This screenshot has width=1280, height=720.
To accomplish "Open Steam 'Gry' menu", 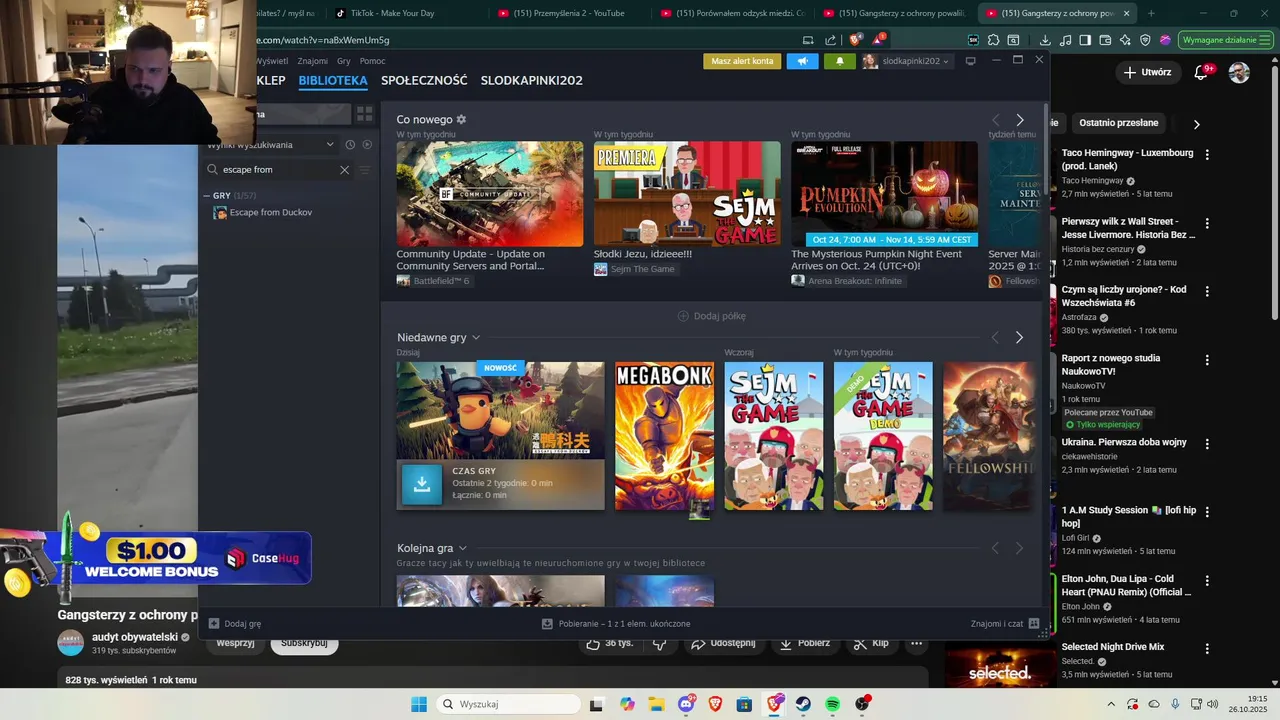I will coord(344,61).
